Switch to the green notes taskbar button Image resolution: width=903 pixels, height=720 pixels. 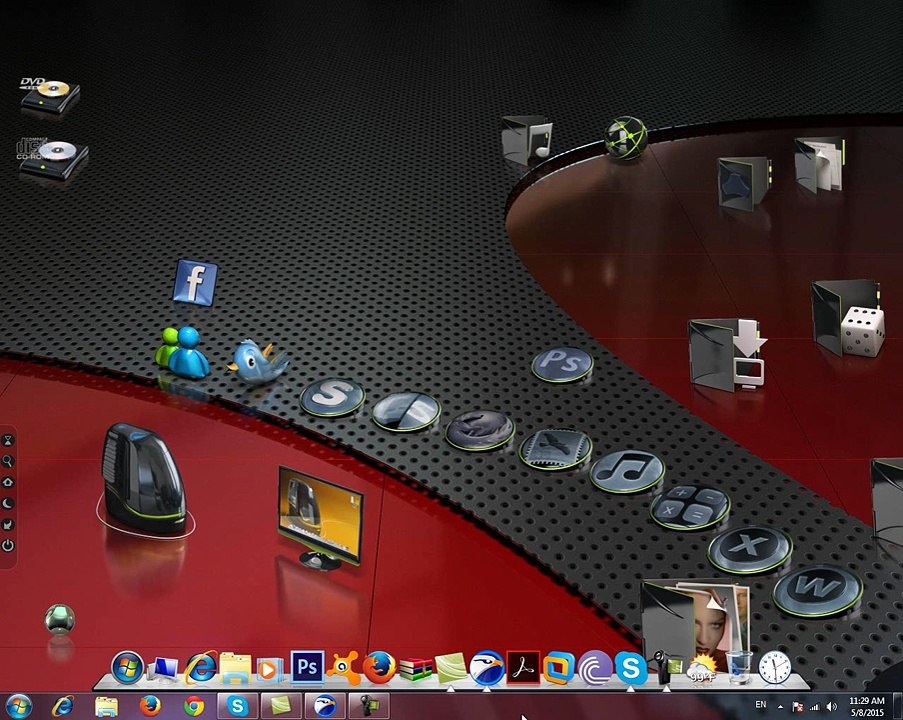pos(281,706)
